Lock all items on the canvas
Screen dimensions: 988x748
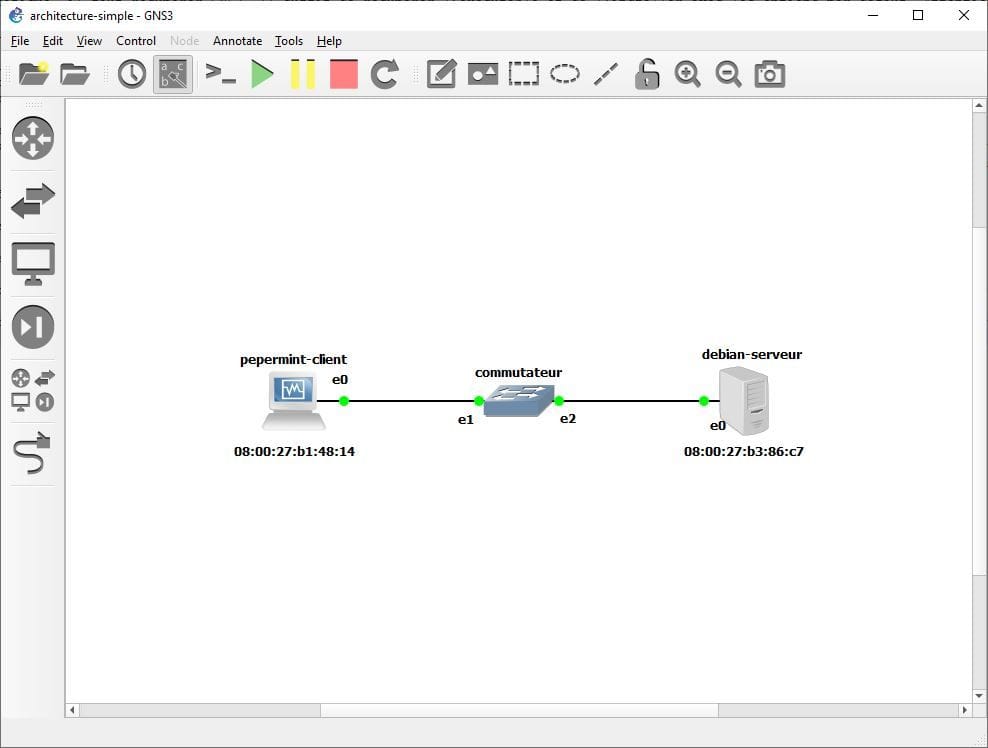pyautogui.click(x=646, y=73)
